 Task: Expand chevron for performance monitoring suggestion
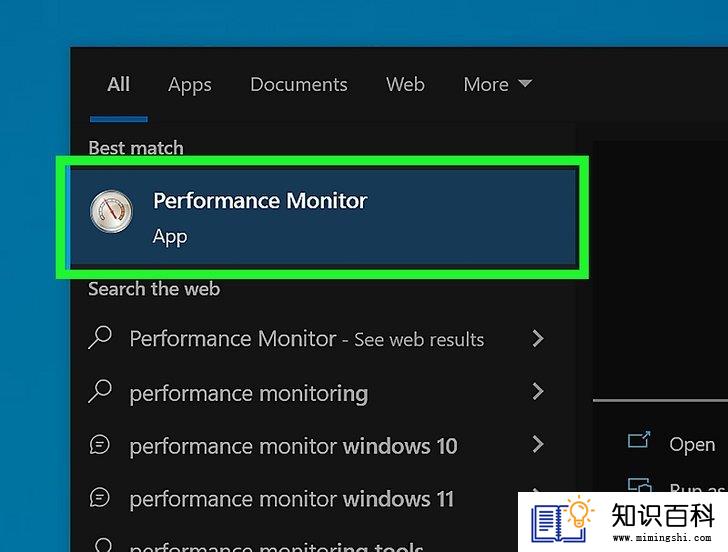tap(538, 392)
